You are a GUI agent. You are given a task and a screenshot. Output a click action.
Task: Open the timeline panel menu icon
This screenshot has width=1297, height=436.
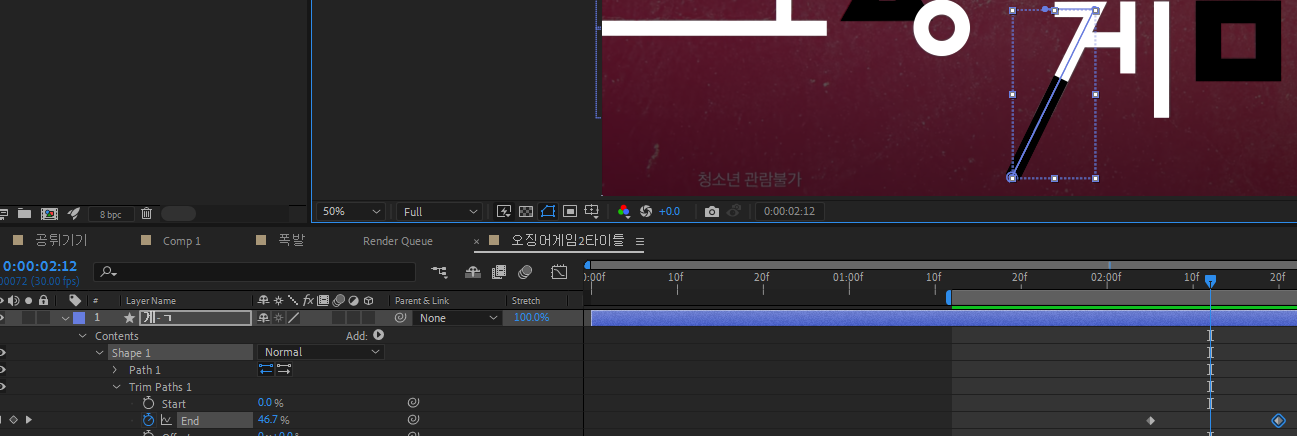click(x=640, y=241)
